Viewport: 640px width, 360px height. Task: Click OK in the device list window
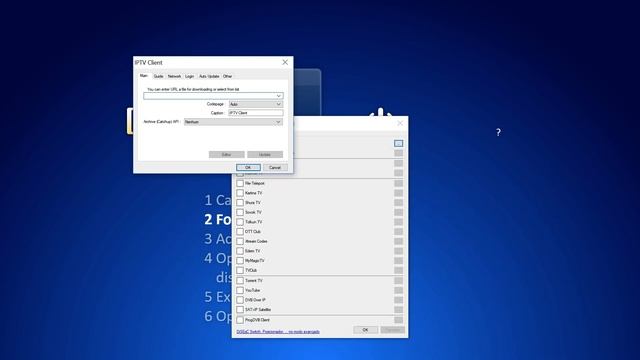point(365,330)
